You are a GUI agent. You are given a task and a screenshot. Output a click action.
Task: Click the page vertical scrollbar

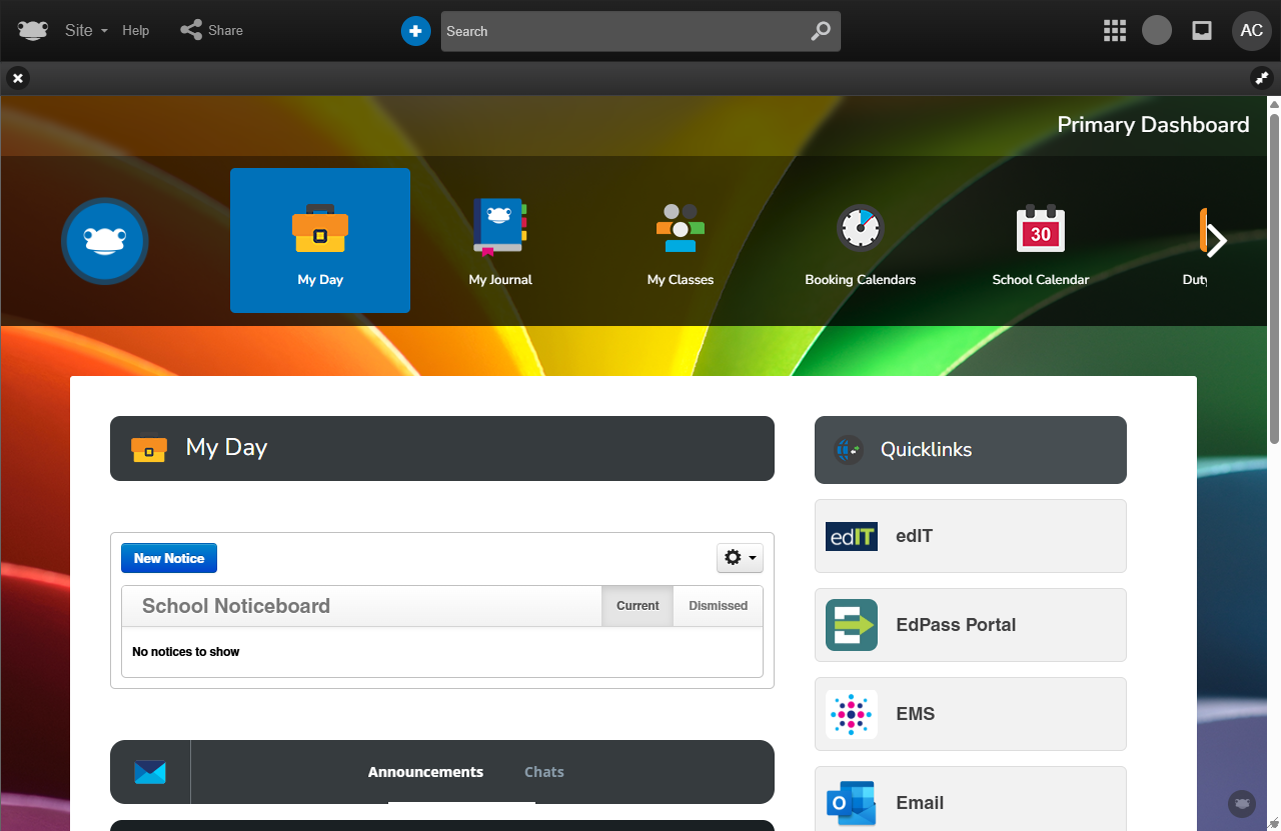click(x=1274, y=270)
